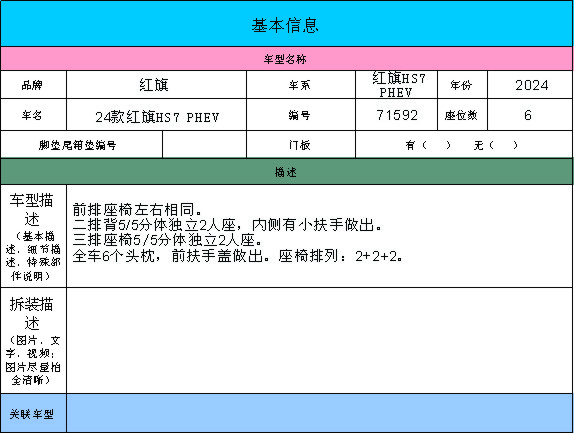Select the year cell showing 2024
Viewport: 574px width, 433px height.
point(530,85)
